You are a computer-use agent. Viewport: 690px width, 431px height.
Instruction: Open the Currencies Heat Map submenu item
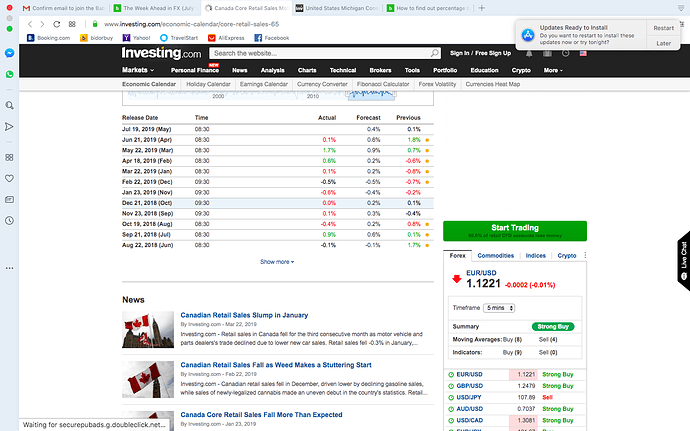coord(492,84)
